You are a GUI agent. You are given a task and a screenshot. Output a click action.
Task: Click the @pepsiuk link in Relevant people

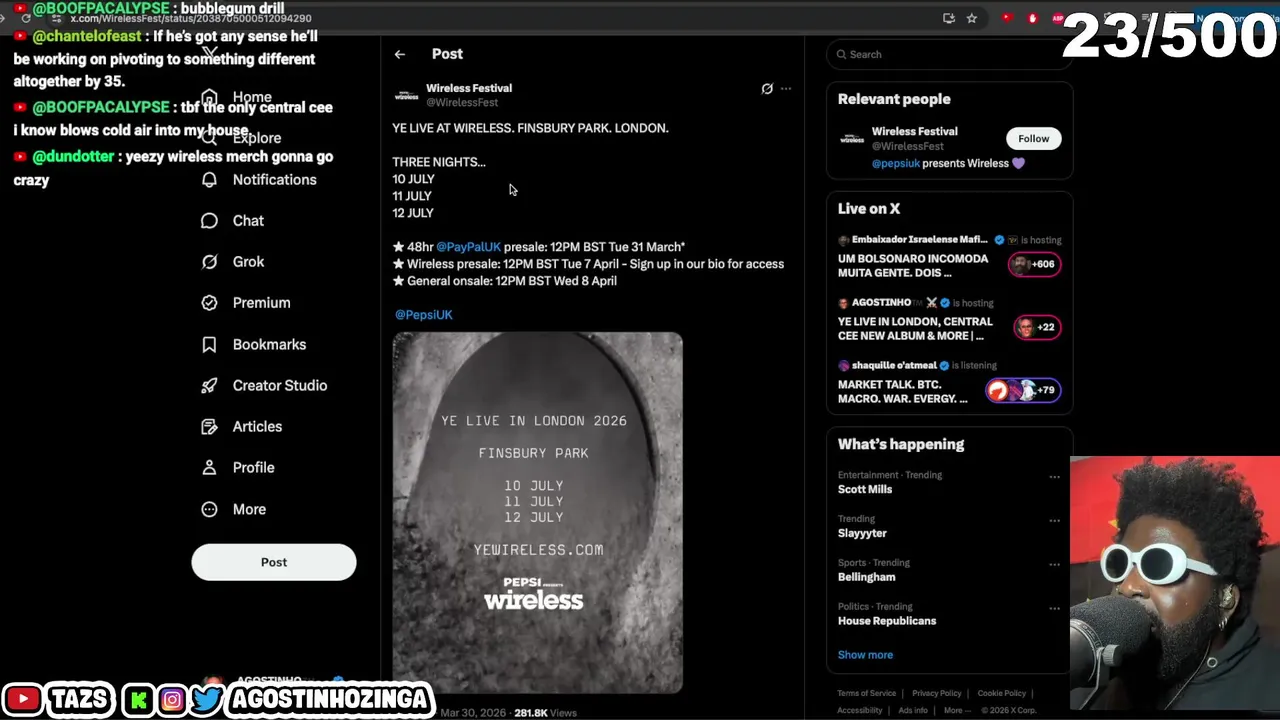[x=895, y=164]
